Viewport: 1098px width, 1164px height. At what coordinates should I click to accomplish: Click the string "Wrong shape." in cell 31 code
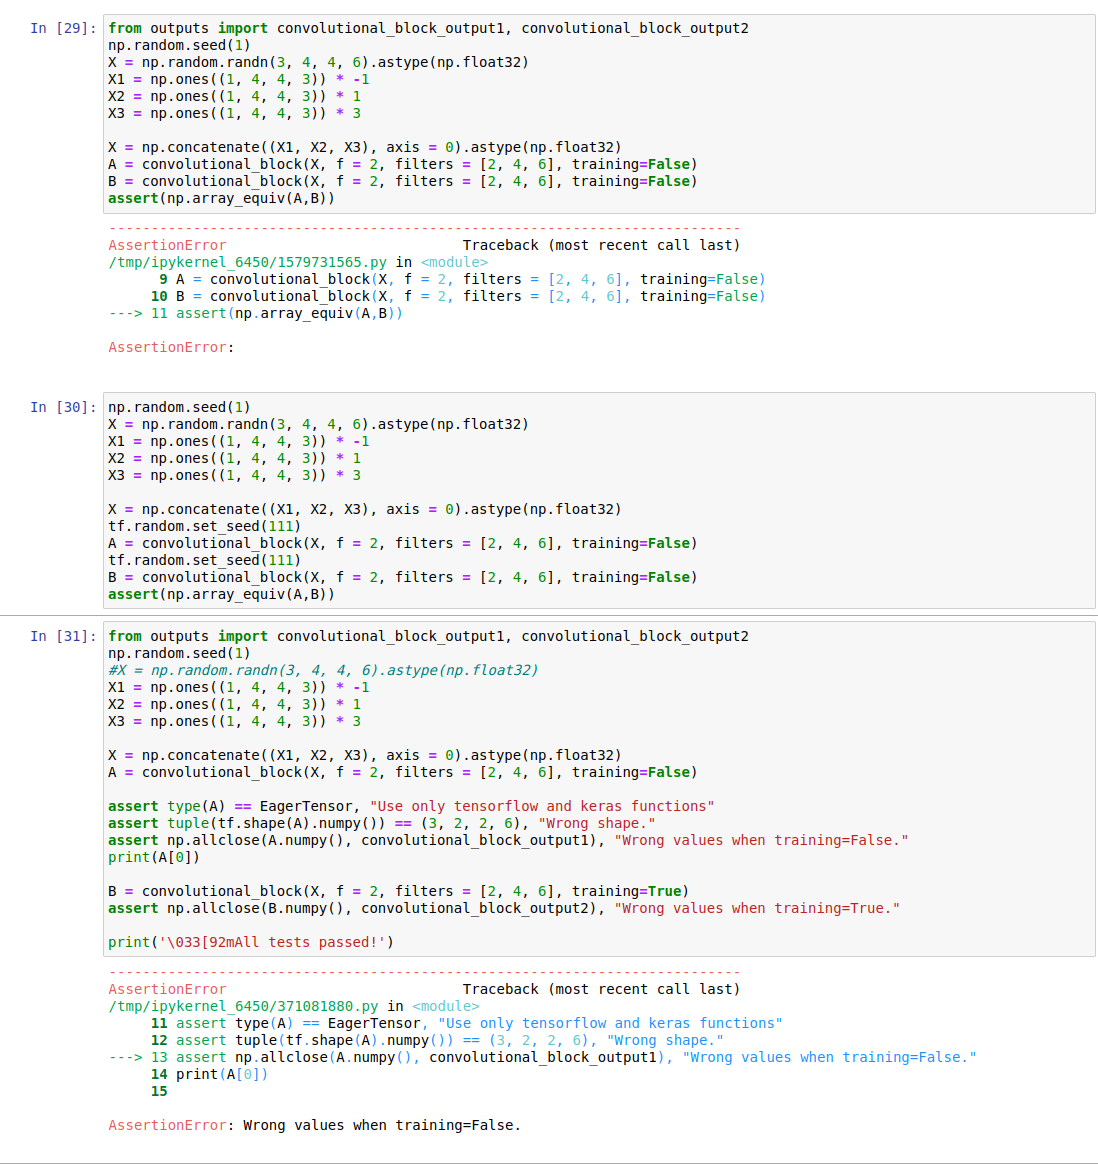[x=597, y=823]
